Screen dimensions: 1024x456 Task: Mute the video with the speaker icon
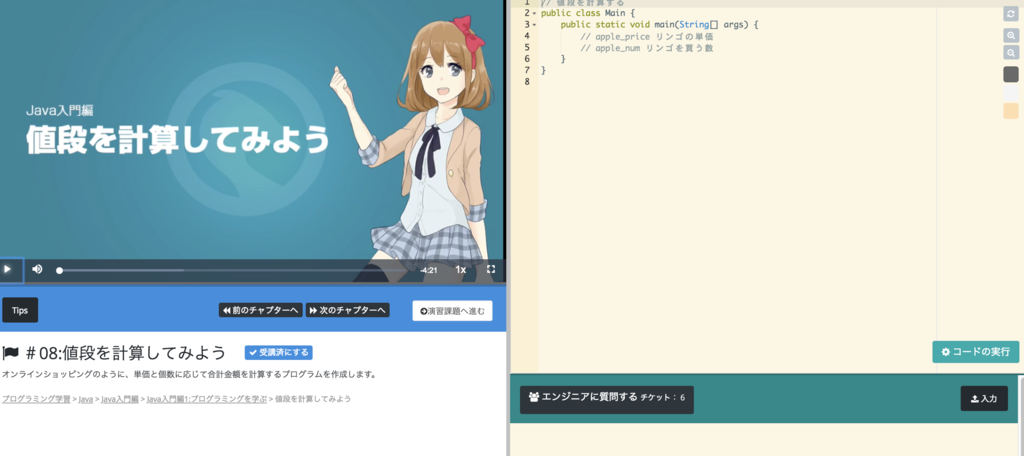(37, 269)
